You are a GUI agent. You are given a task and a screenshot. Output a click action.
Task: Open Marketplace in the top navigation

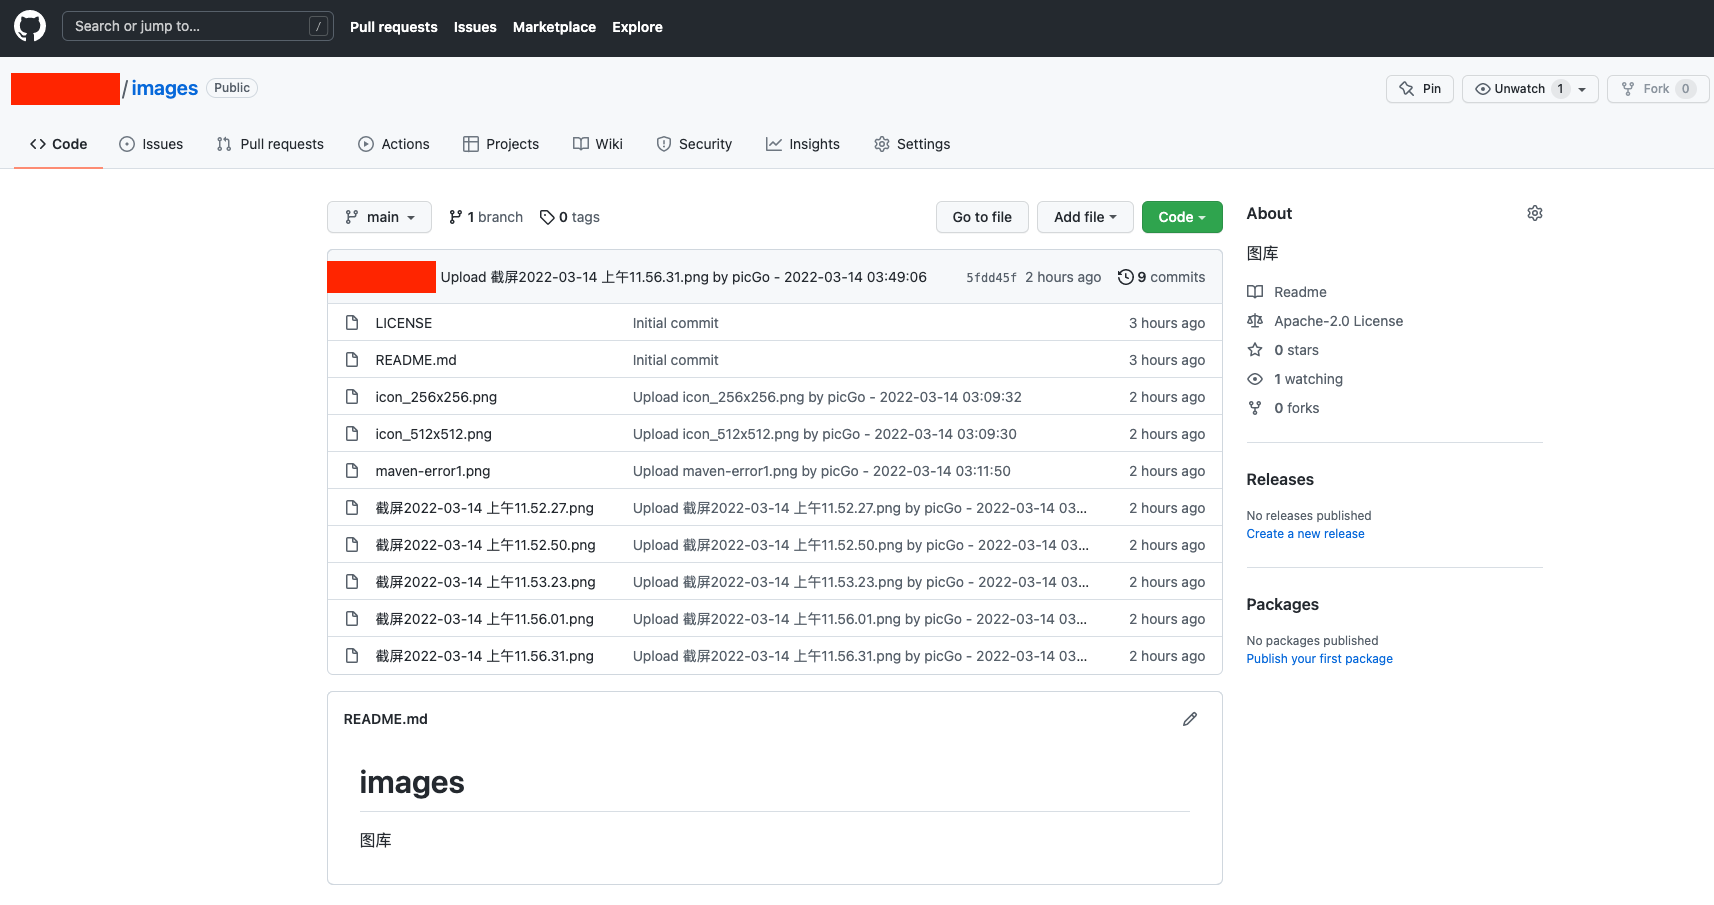point(554,27)
